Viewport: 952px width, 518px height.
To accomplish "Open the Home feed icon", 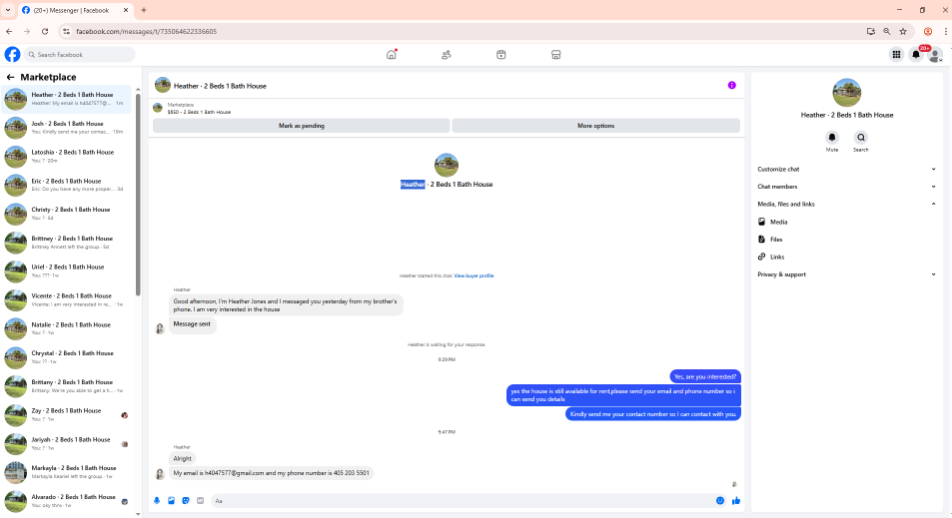I will coord(392,55).
